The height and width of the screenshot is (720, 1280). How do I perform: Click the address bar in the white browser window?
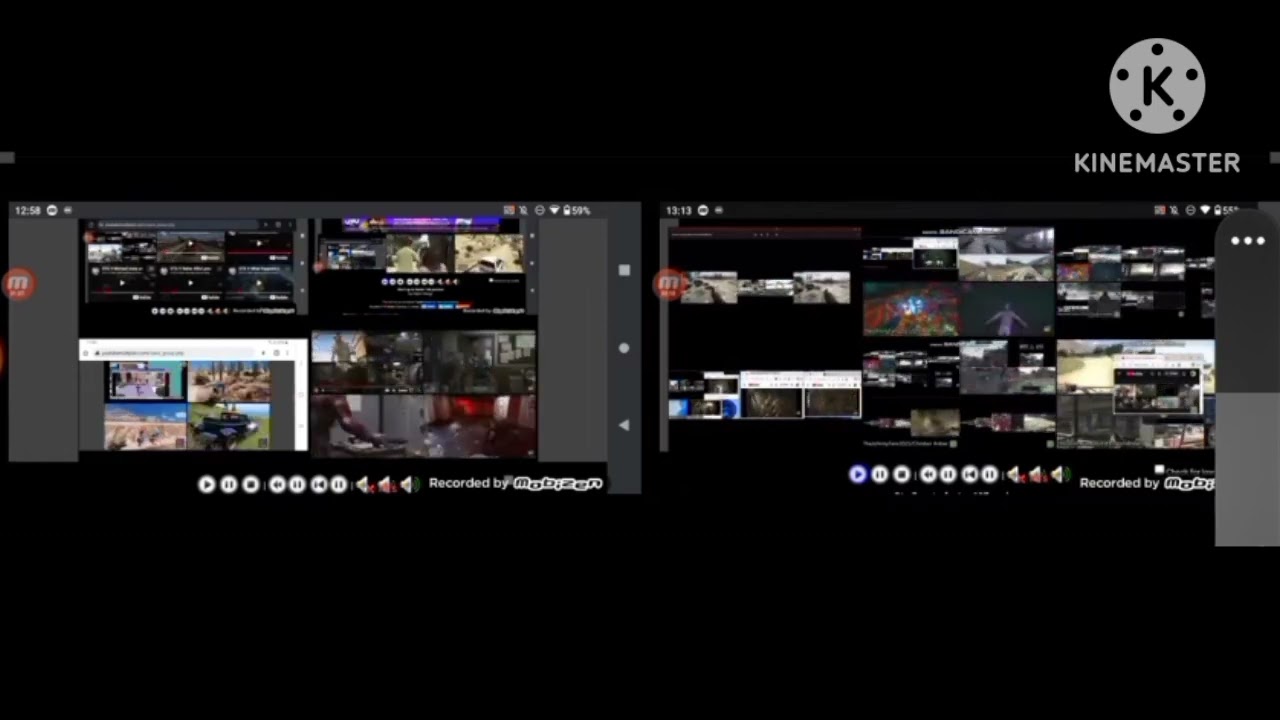175,353
